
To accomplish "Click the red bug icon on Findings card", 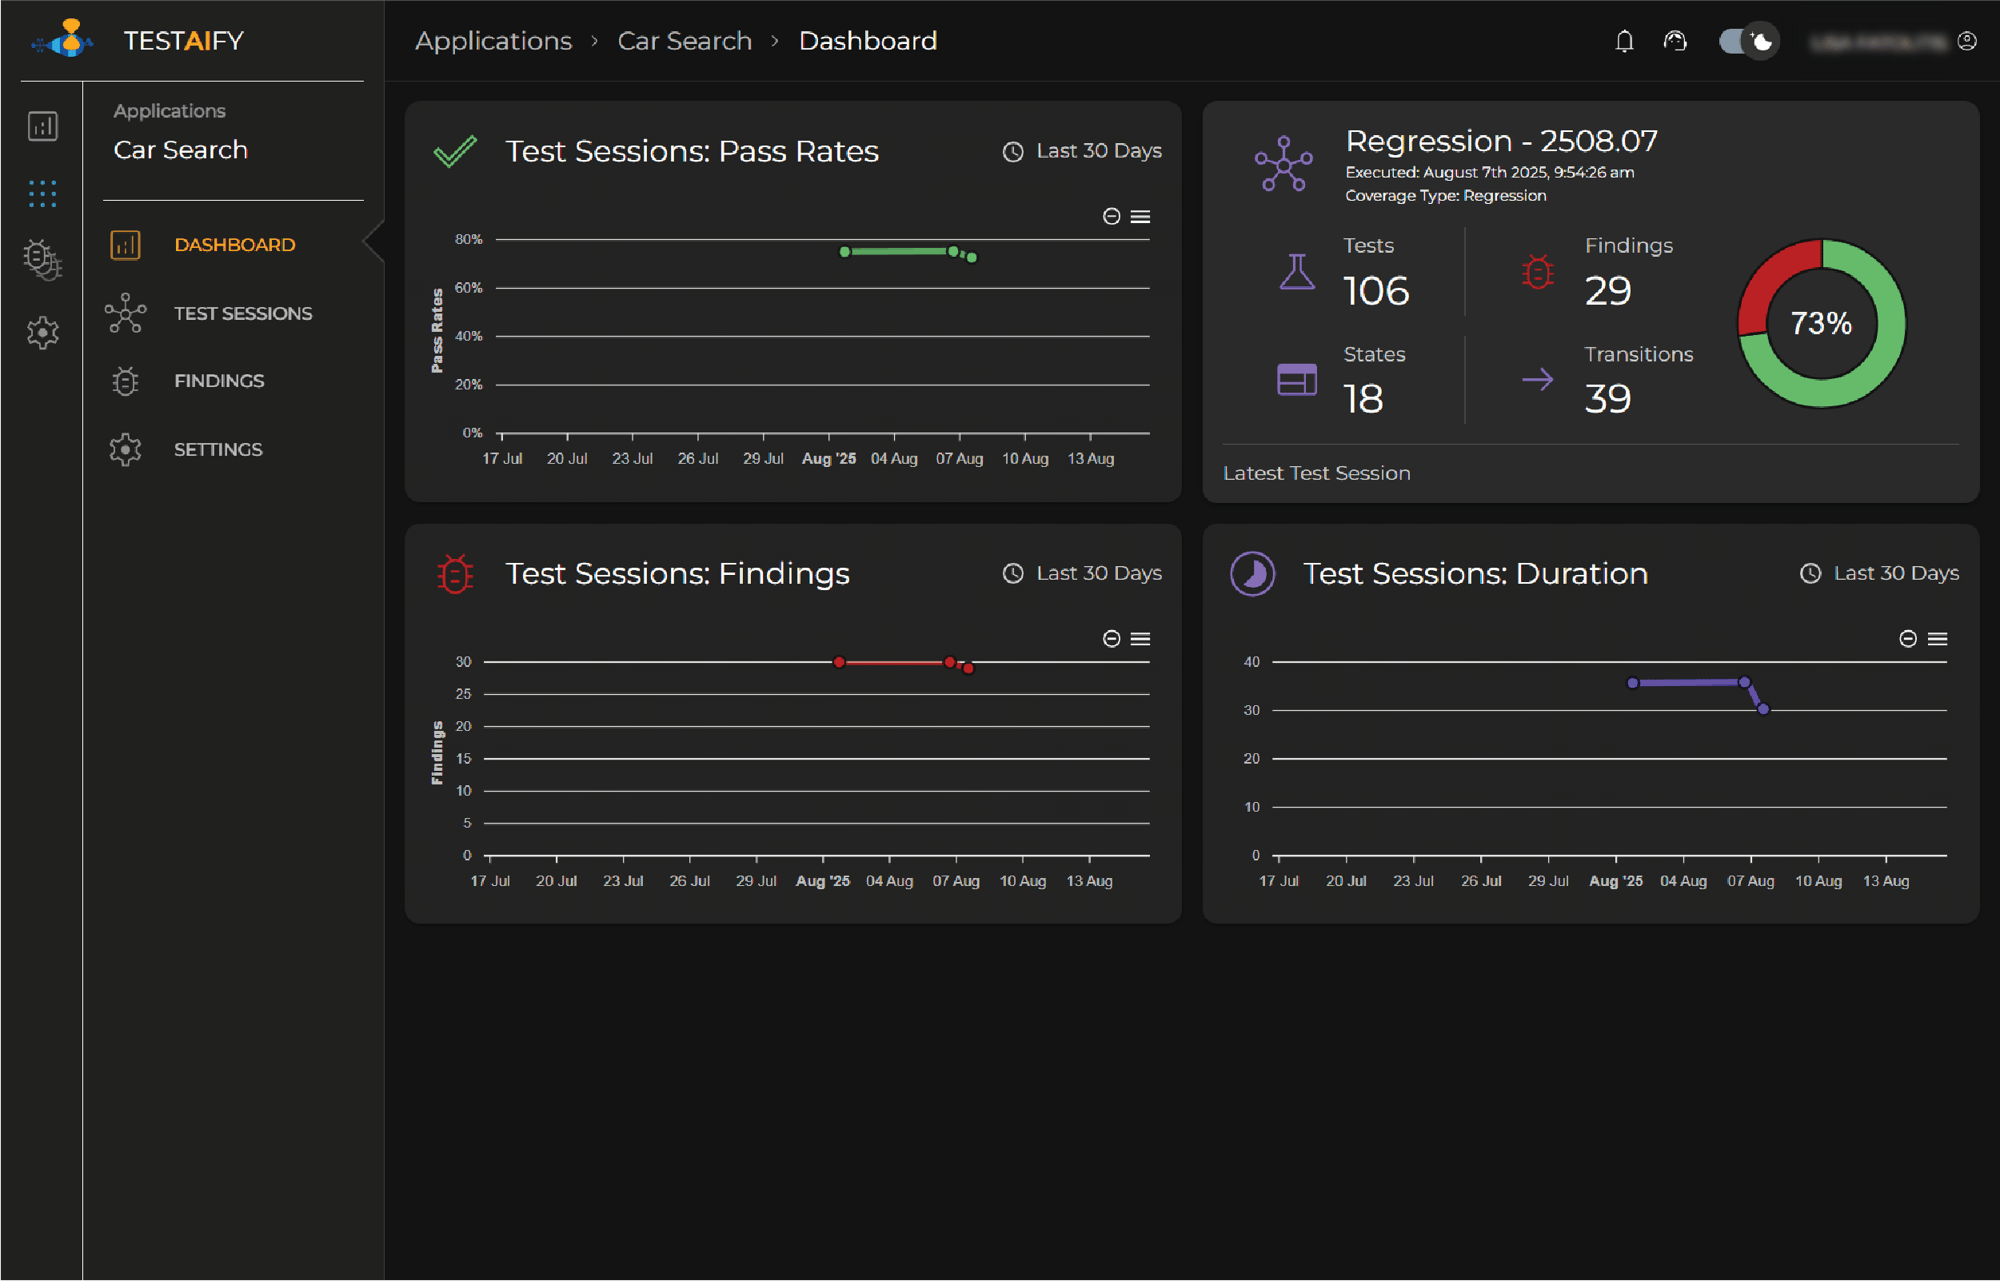I will (455, 574).
